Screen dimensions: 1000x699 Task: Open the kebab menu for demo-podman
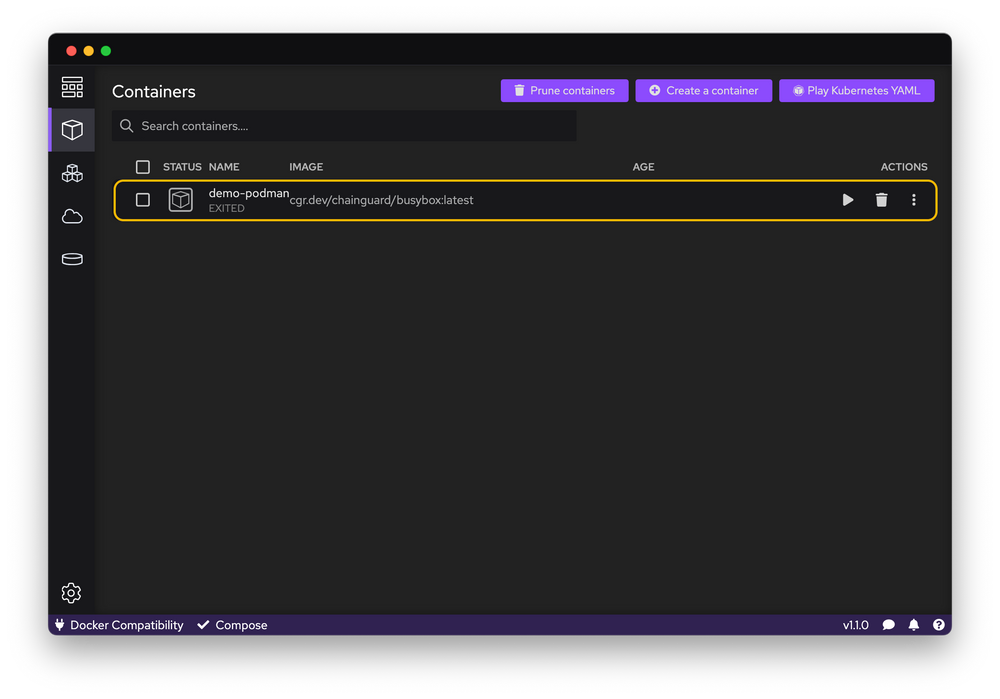[x=913, y=200]
